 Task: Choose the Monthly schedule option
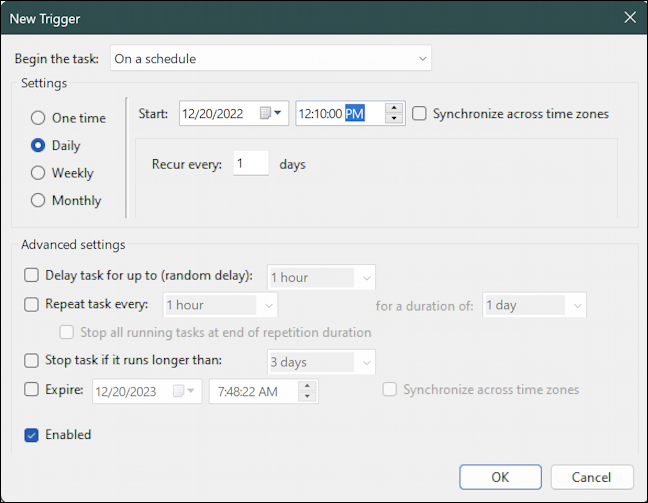(66, 200)
